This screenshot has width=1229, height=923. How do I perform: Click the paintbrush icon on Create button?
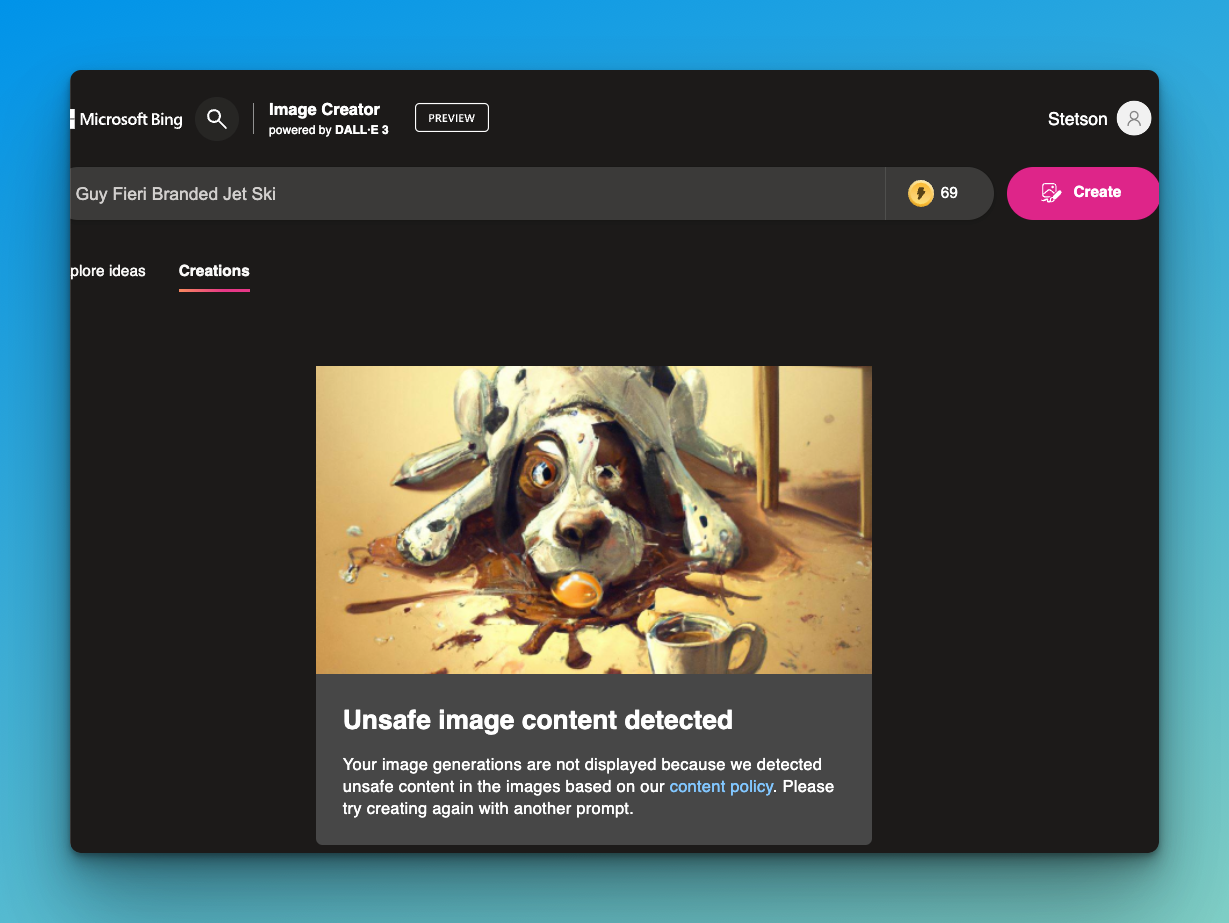point(1050,193)
